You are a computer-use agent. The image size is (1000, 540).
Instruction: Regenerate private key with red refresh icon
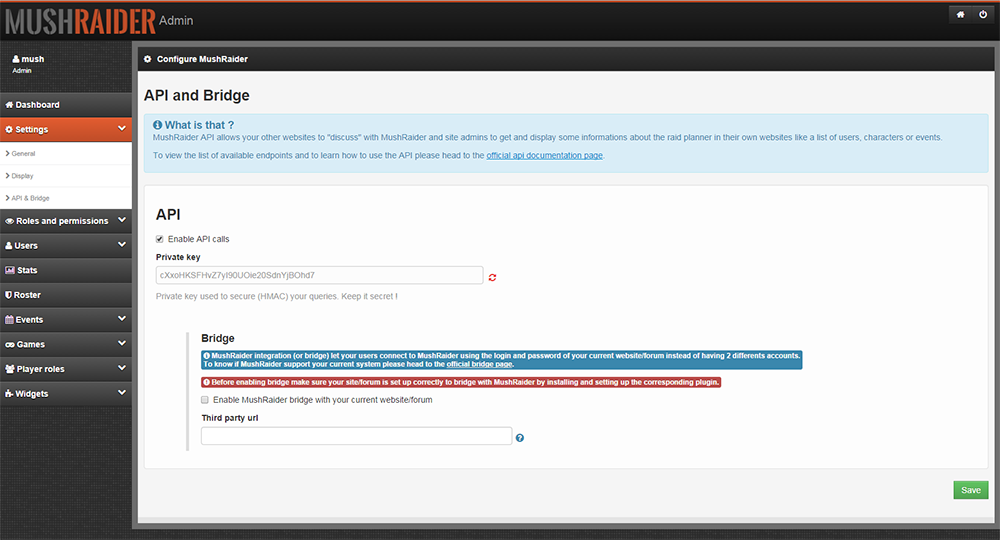[492, 277]
